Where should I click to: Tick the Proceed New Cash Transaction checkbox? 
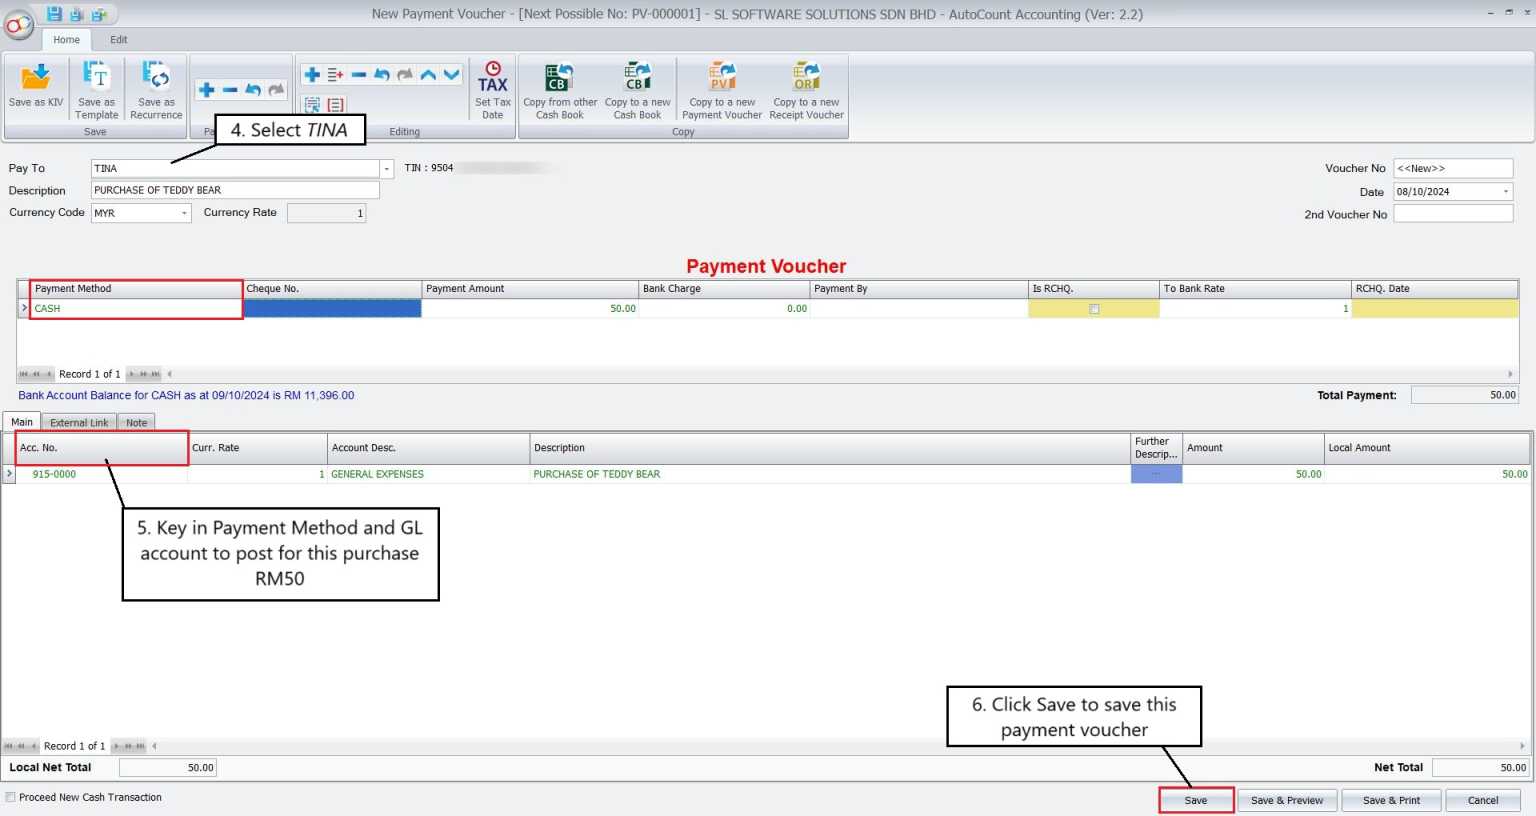click(10, 797)
